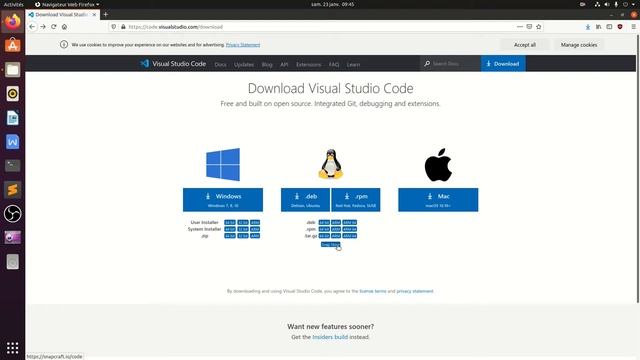This screenshot has height=360, width=640.
Task: Bookmark this page with the star
Action: [x=539, y=27]
